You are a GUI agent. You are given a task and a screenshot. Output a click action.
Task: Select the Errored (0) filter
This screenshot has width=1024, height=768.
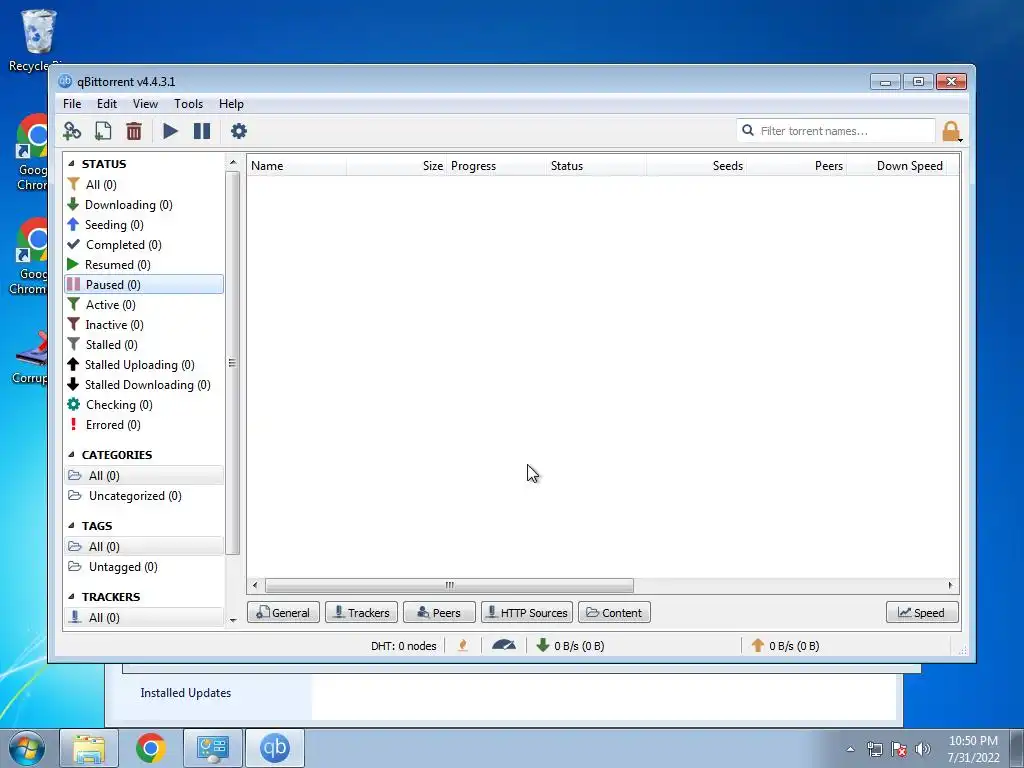click(144, 425)
